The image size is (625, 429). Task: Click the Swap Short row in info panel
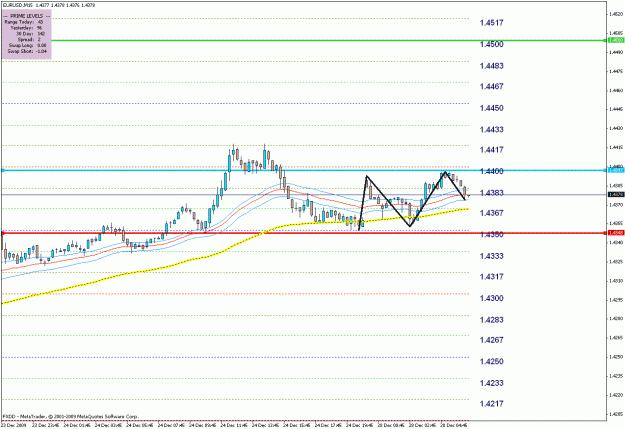pos(27,51)
